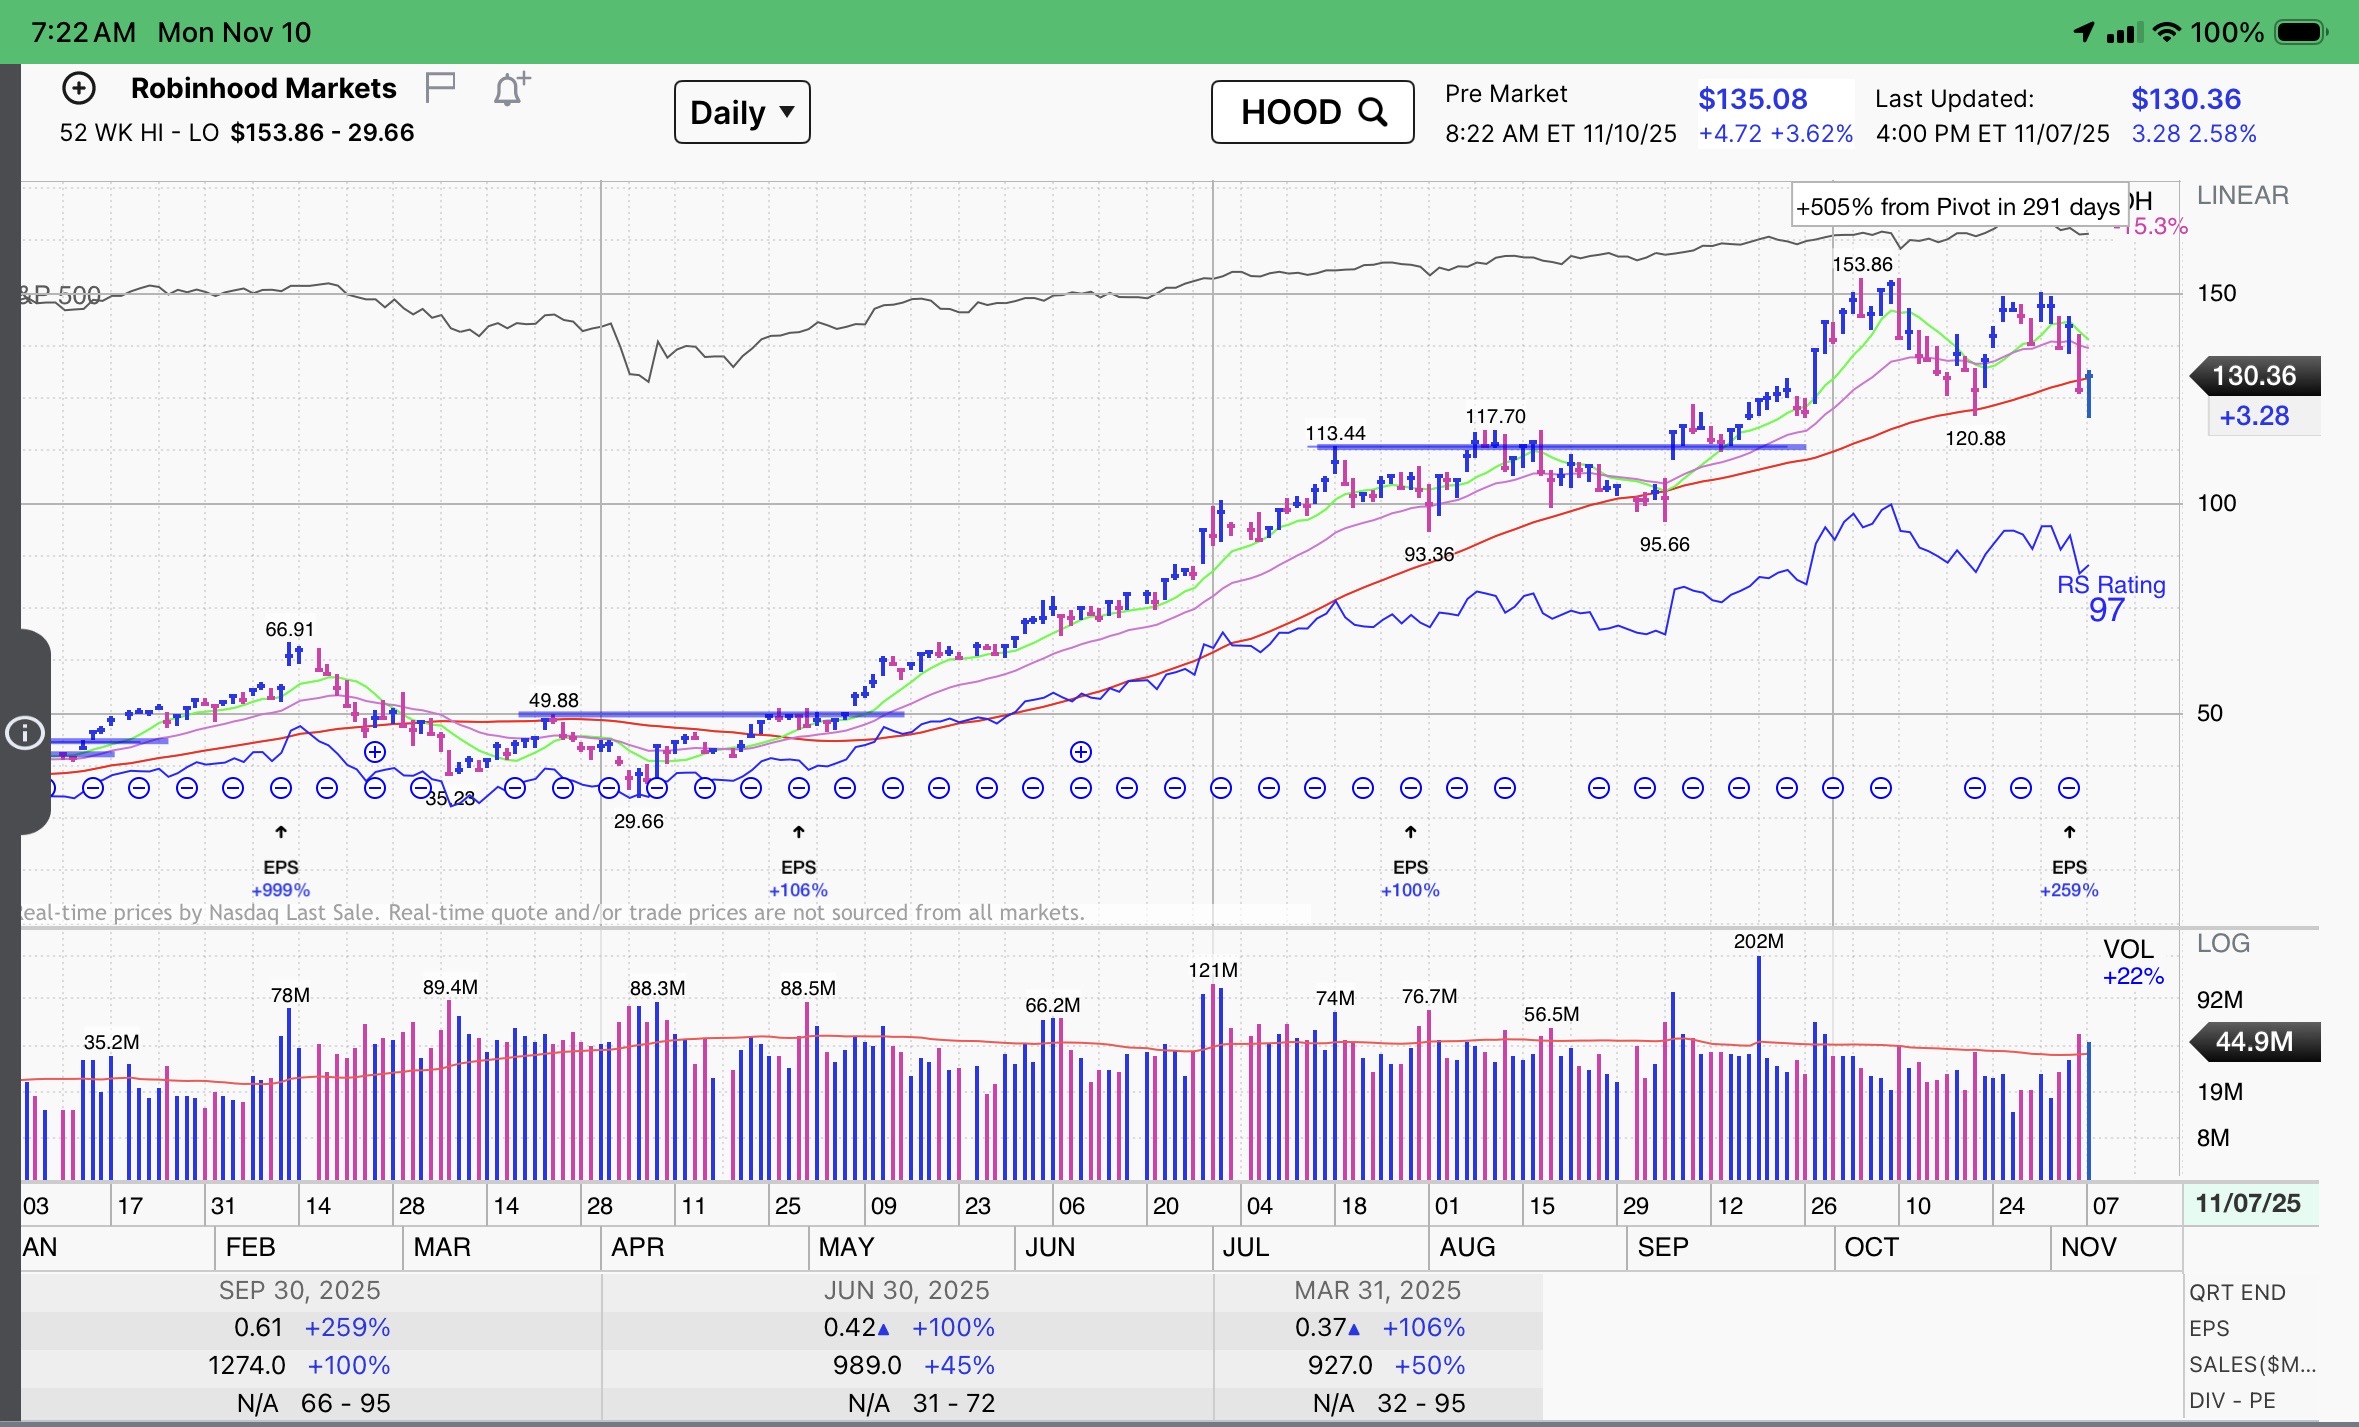The image size is (2359, 1427).
Task: Select the SEP 30, 2025 quarter column
Action: point(300,1290)
